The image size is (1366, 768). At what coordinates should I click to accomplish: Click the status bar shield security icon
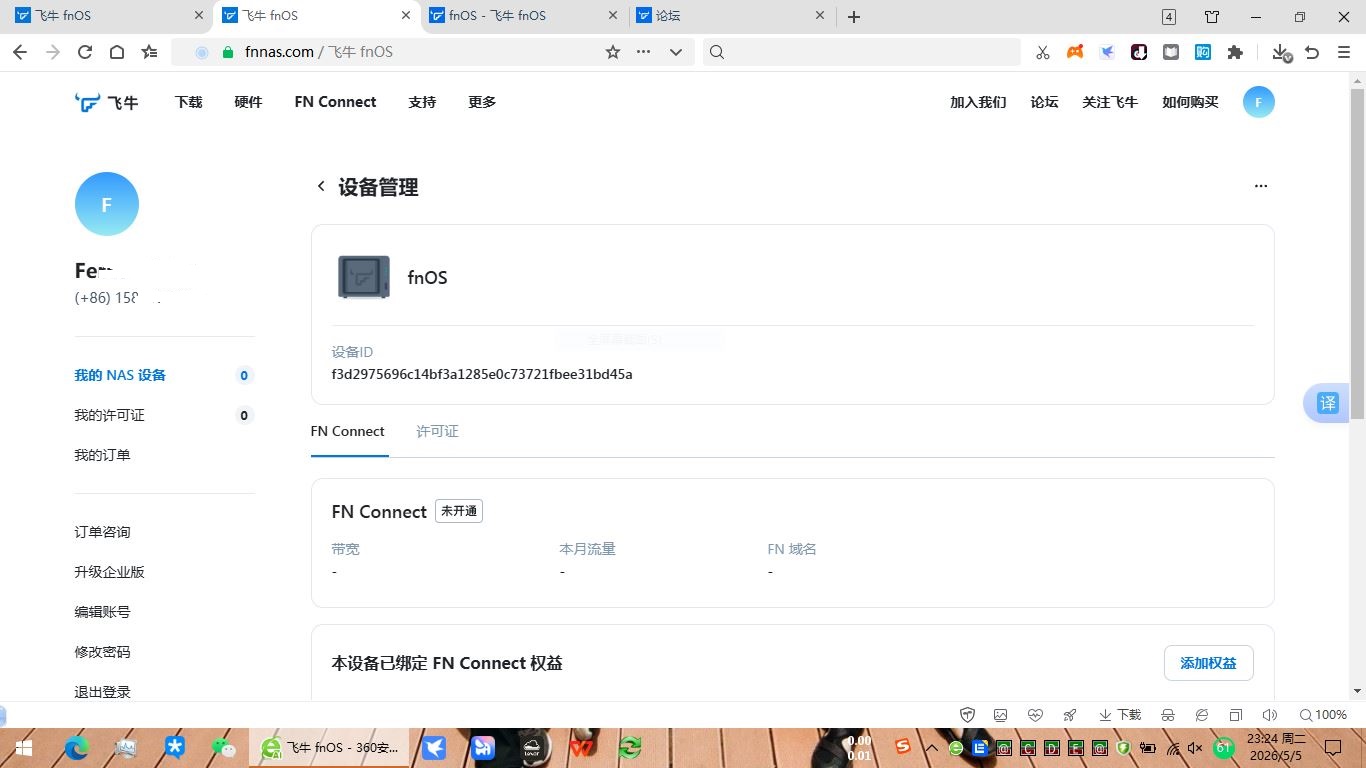click(967, 715)
